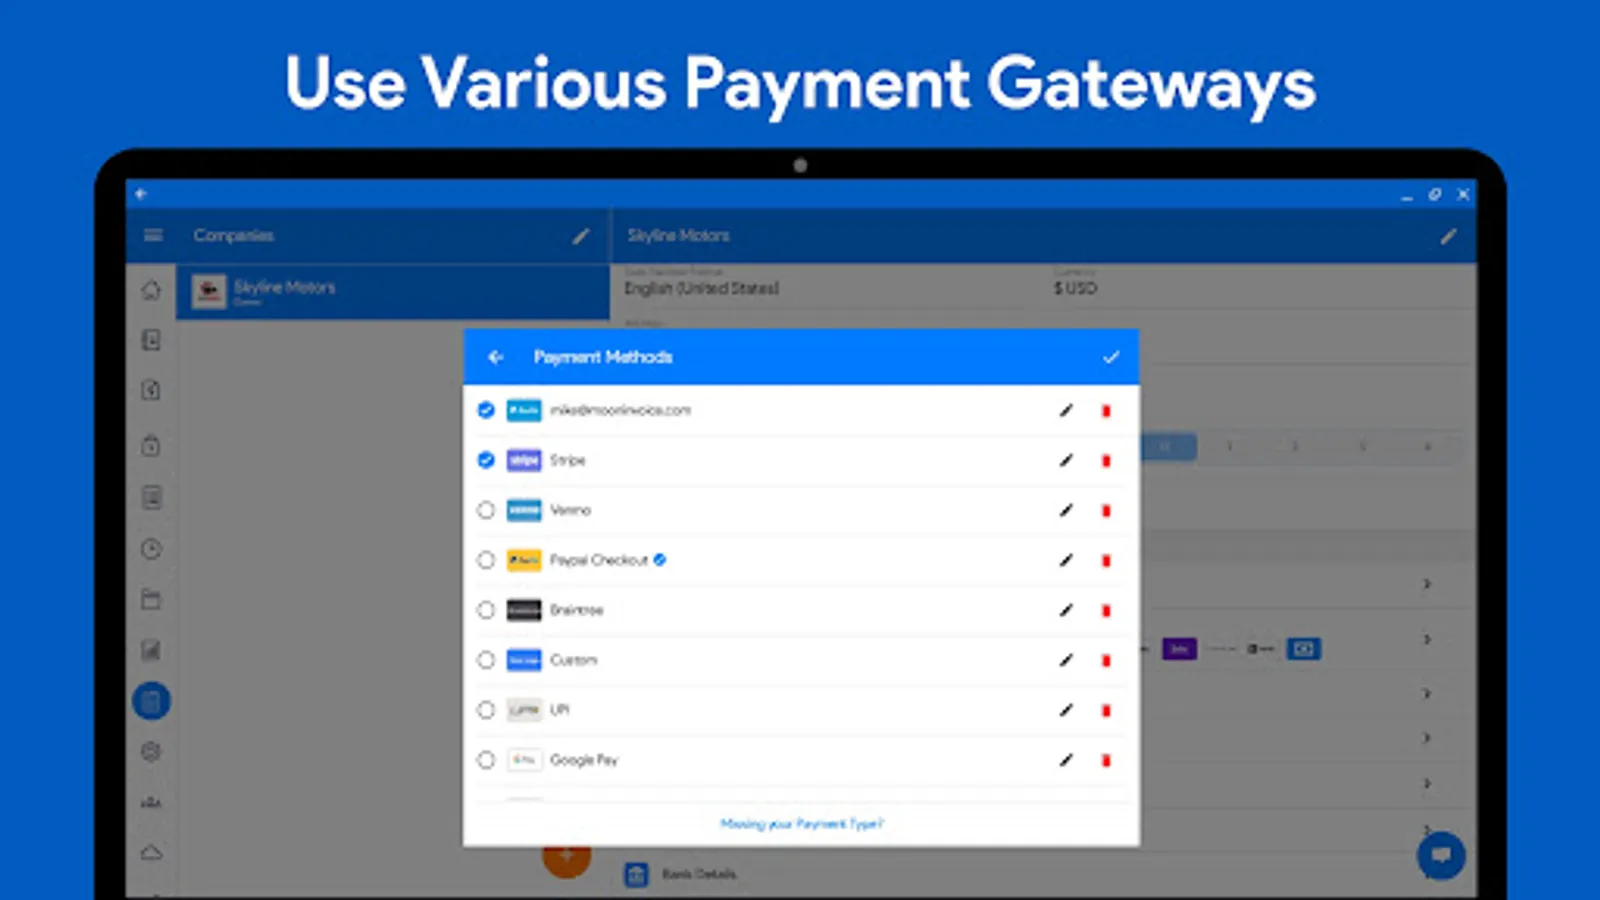Enable the Paypal Checkout payment method
The height and width of the screenshot is (900, 1600).
[x=486, y=560]
